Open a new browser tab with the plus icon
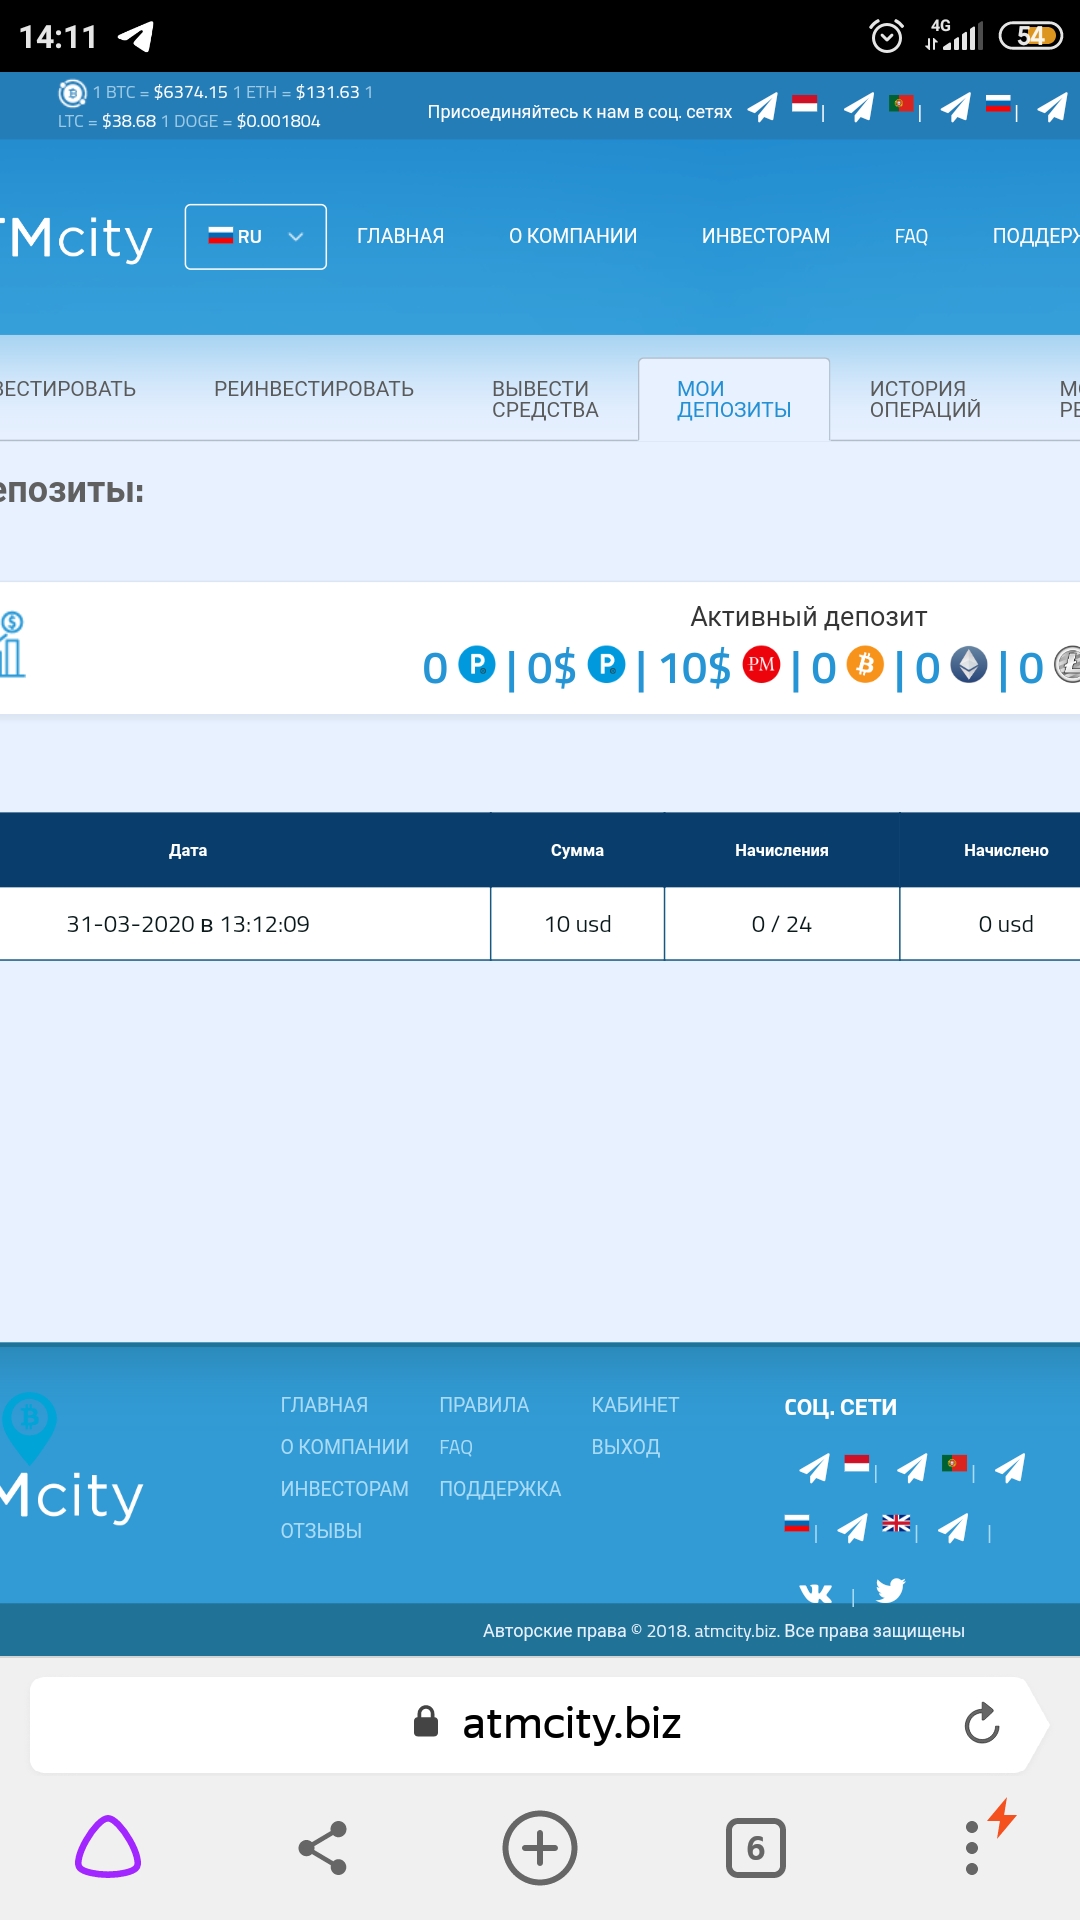The image size is (1080, 1920). [540, 1847]
